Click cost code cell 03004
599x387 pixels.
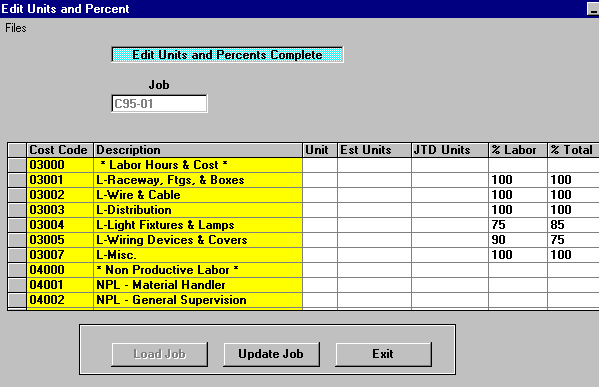(60, 225)
